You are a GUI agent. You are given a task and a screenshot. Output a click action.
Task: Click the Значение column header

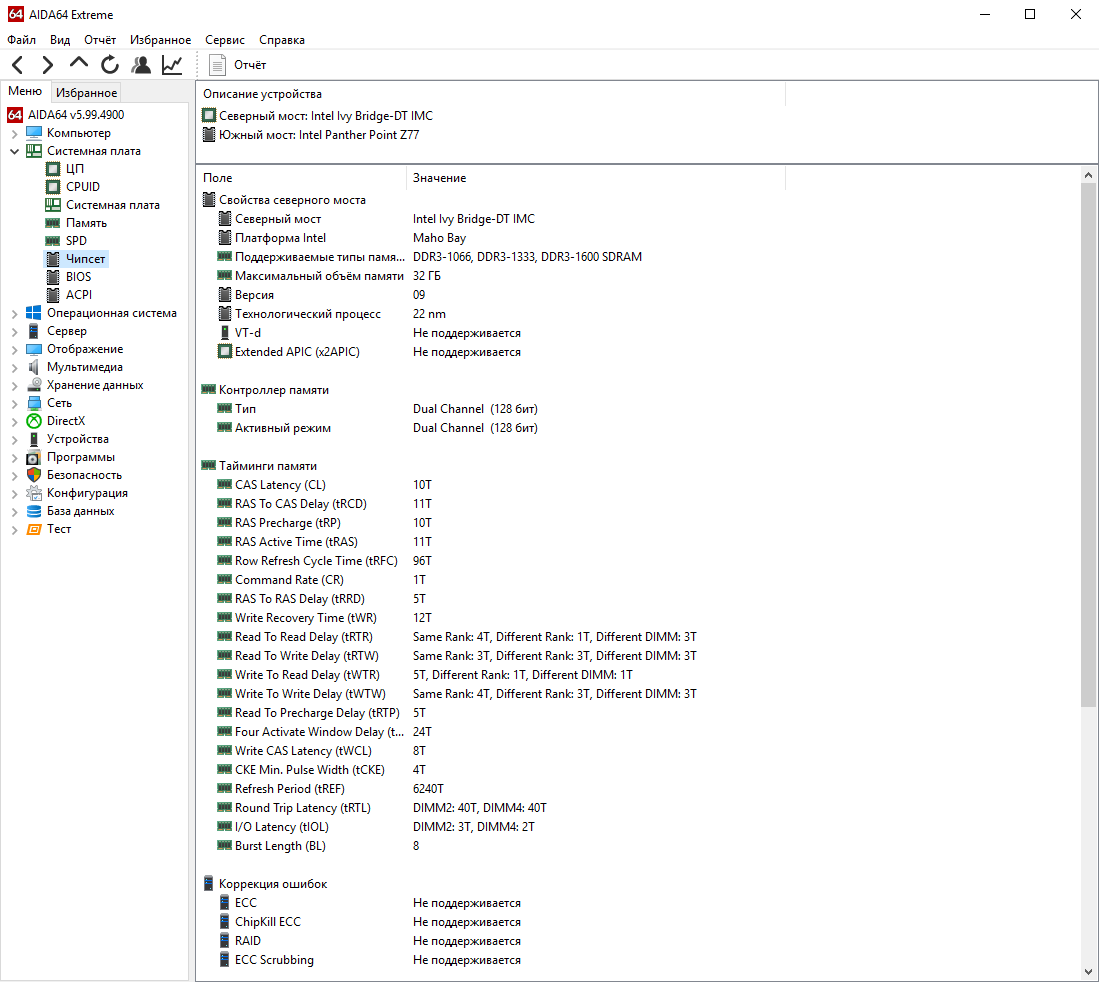596,178
